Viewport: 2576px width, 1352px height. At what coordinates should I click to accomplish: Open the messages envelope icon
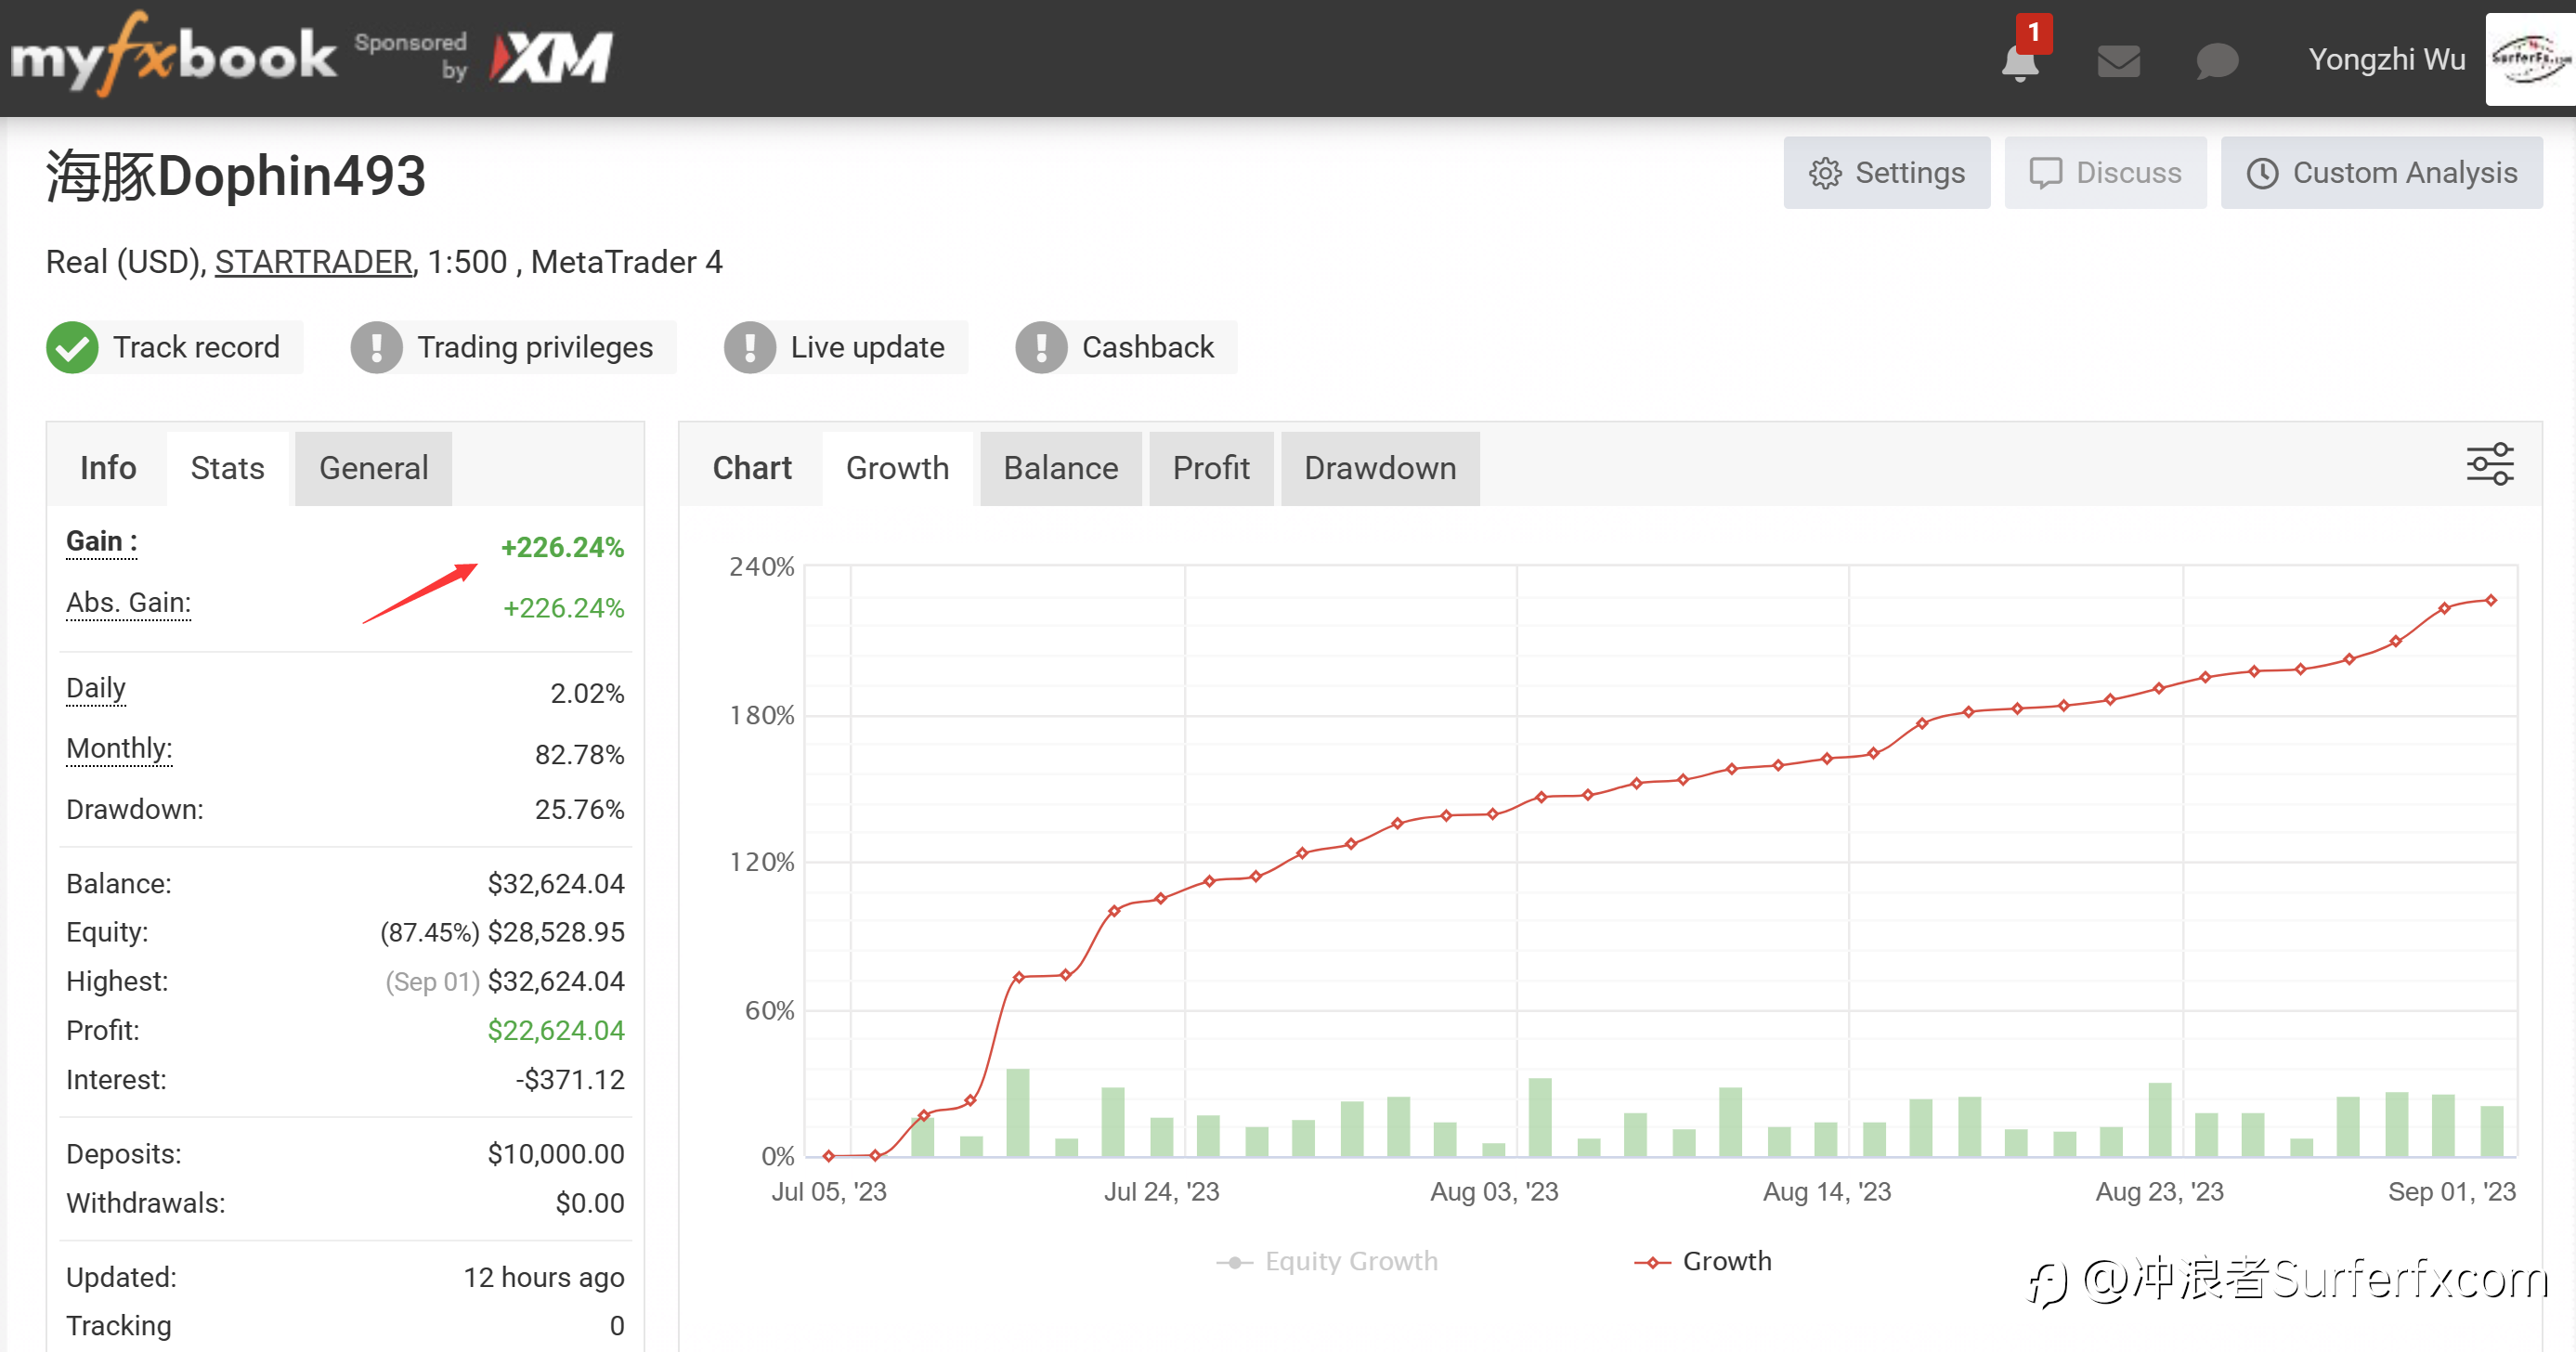click(x=2118, y=60)
